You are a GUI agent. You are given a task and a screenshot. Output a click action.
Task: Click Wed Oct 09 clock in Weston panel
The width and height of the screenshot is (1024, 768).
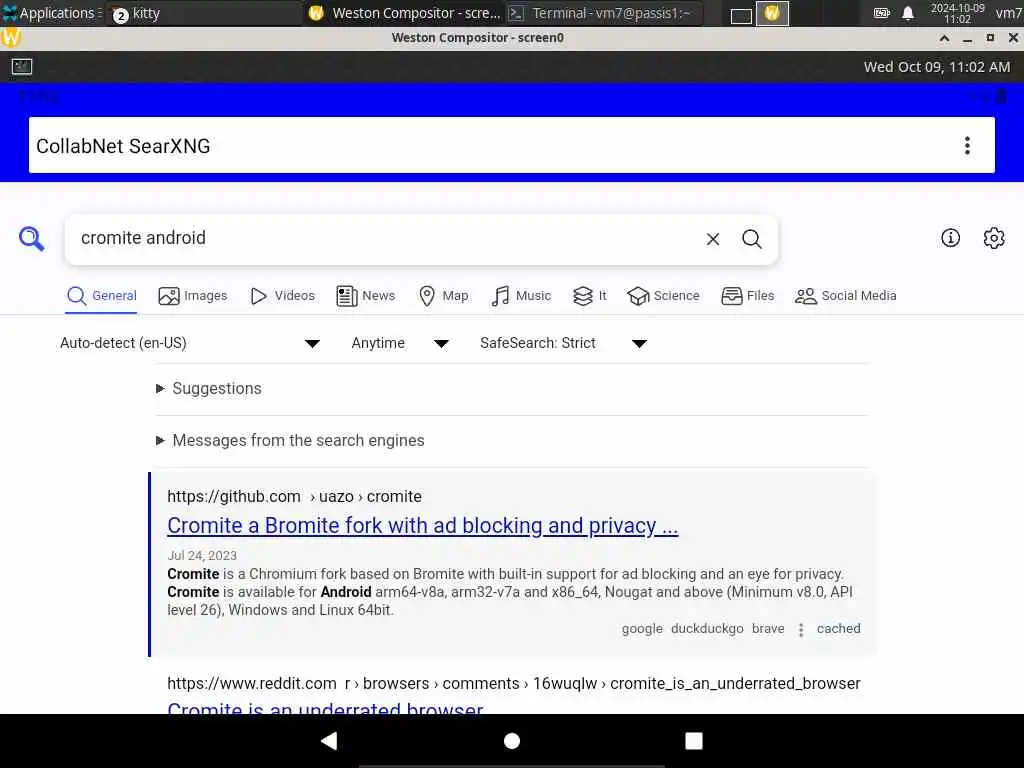click(x=936, y=67)
